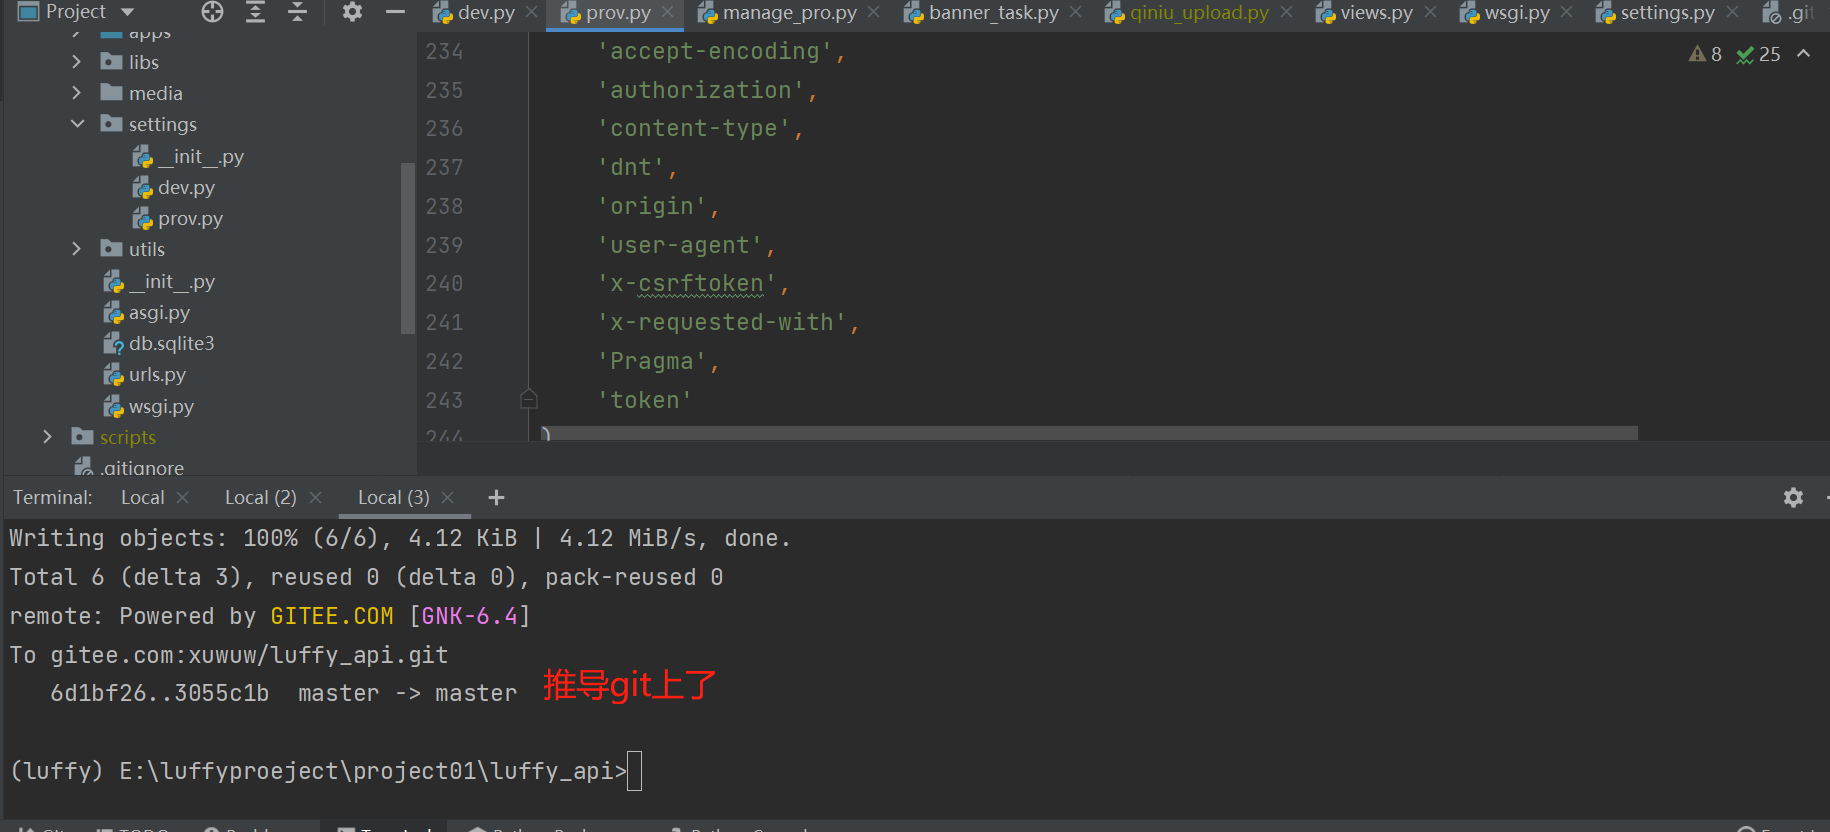
Task: Click the warnings indicator showing 8
Action: click(1705, 54)
